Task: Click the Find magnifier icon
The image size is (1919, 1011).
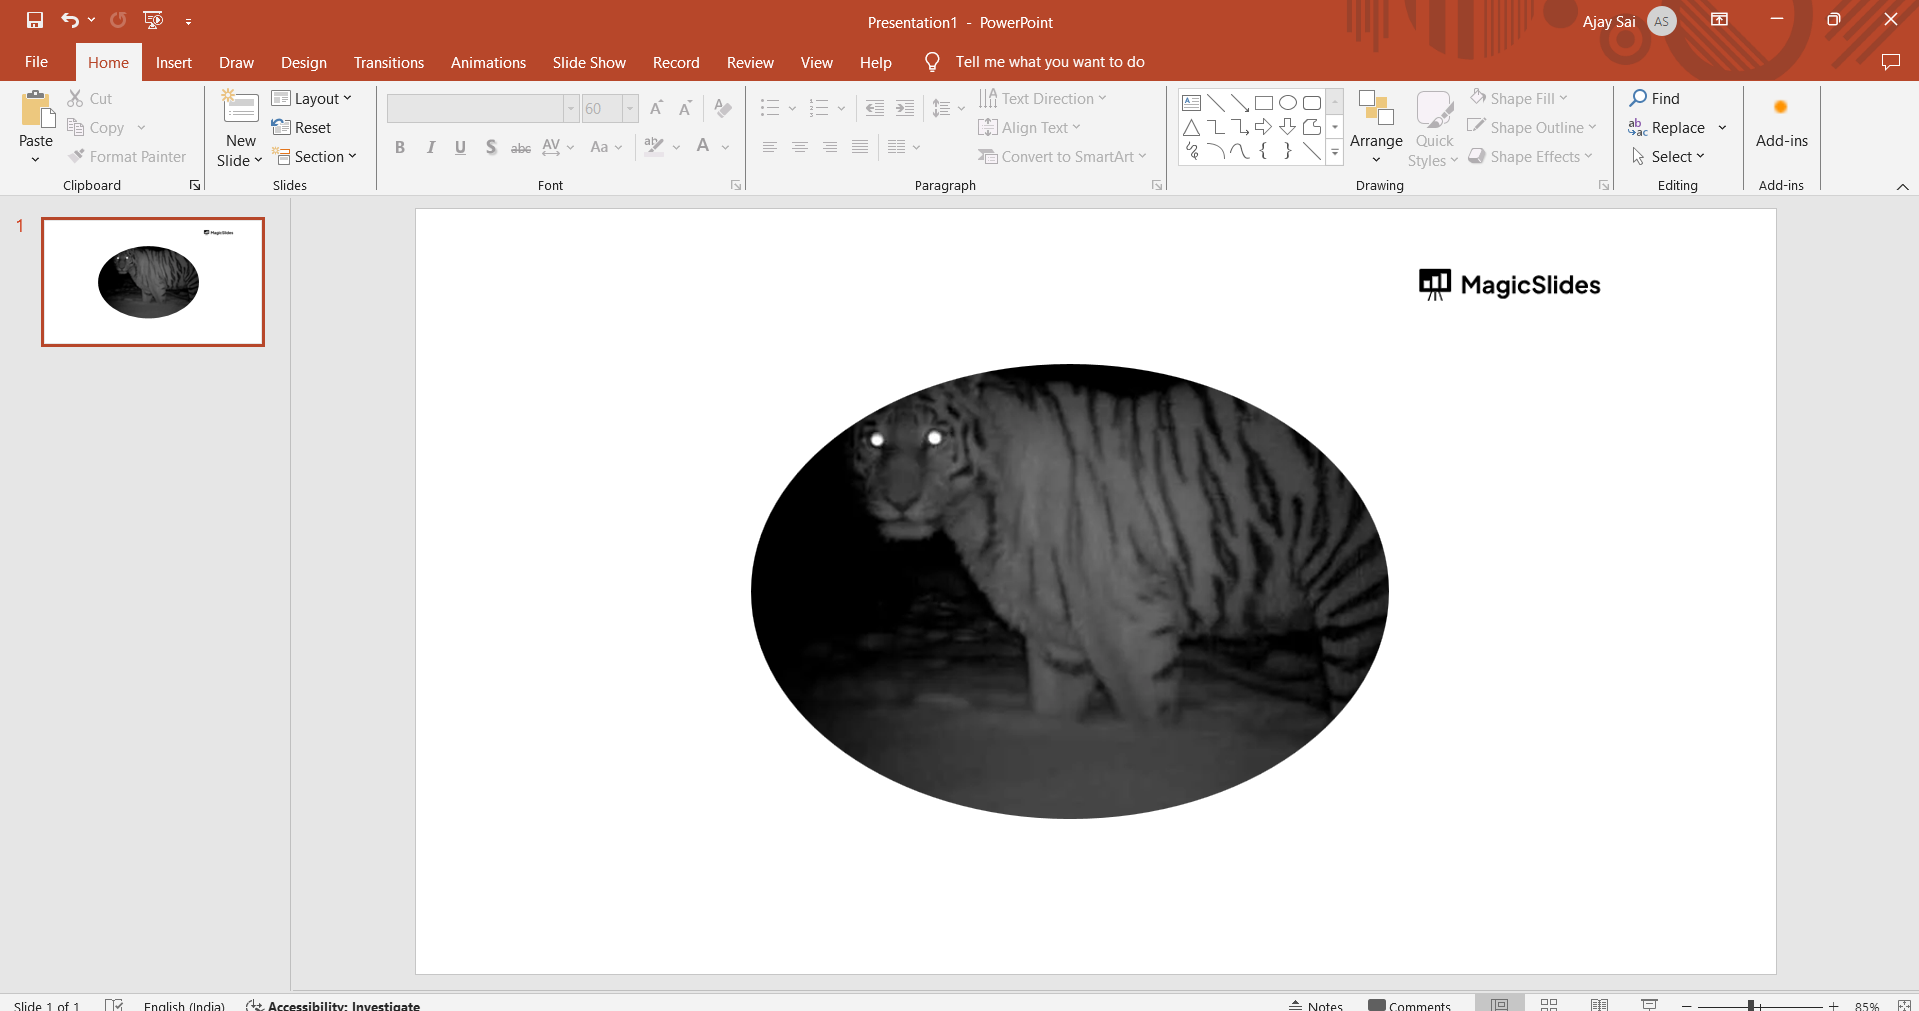Action: [1639, 98]
